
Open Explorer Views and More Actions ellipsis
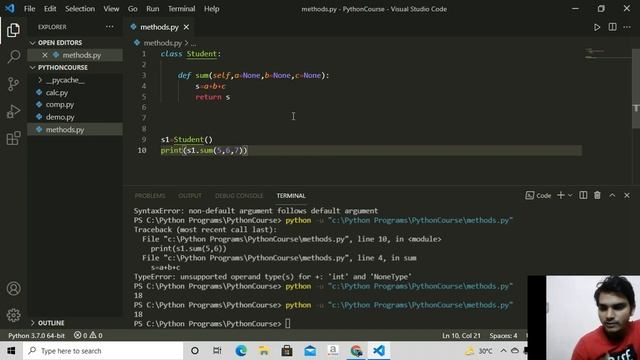(x=109, y=27)
